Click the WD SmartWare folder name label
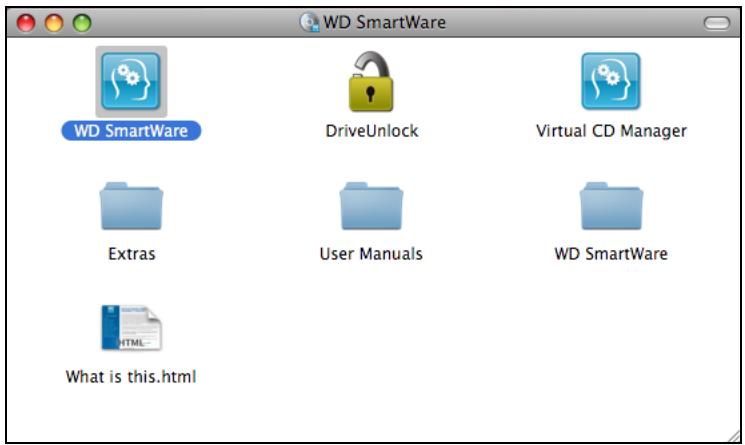 pos(611,254)
